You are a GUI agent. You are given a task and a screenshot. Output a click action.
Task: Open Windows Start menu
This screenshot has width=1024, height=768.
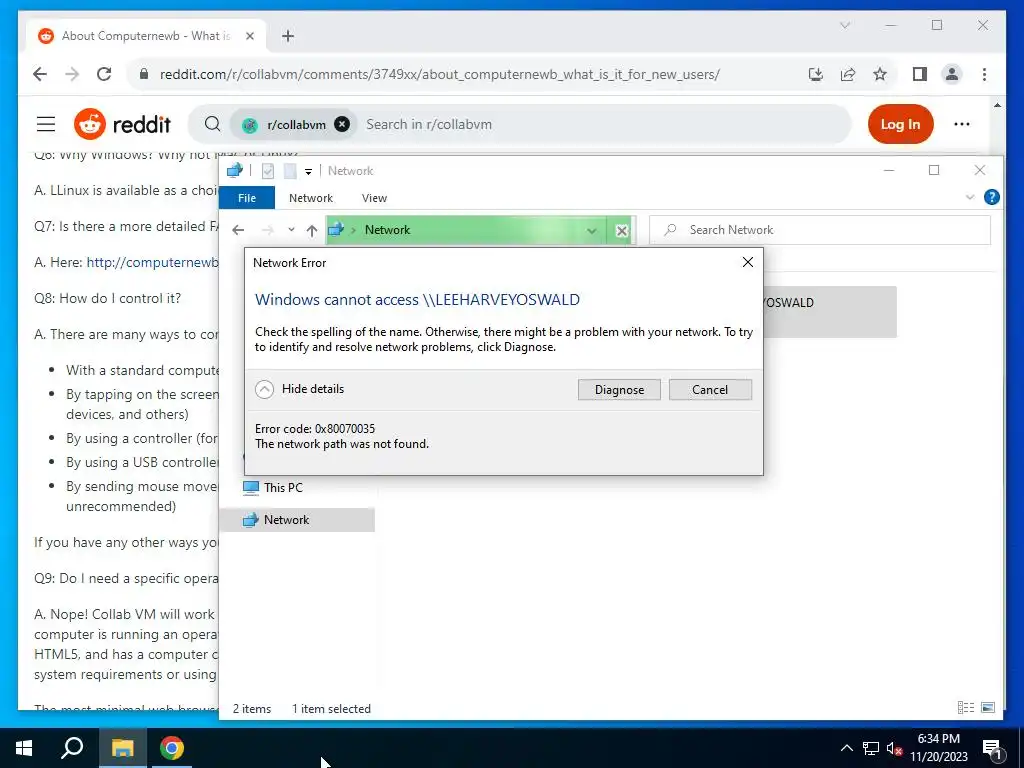pyautogui.click(x=24, y=748)
